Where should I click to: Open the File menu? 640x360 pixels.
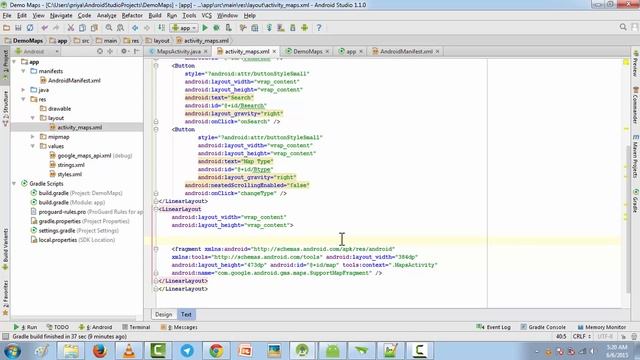coord(7,16)
